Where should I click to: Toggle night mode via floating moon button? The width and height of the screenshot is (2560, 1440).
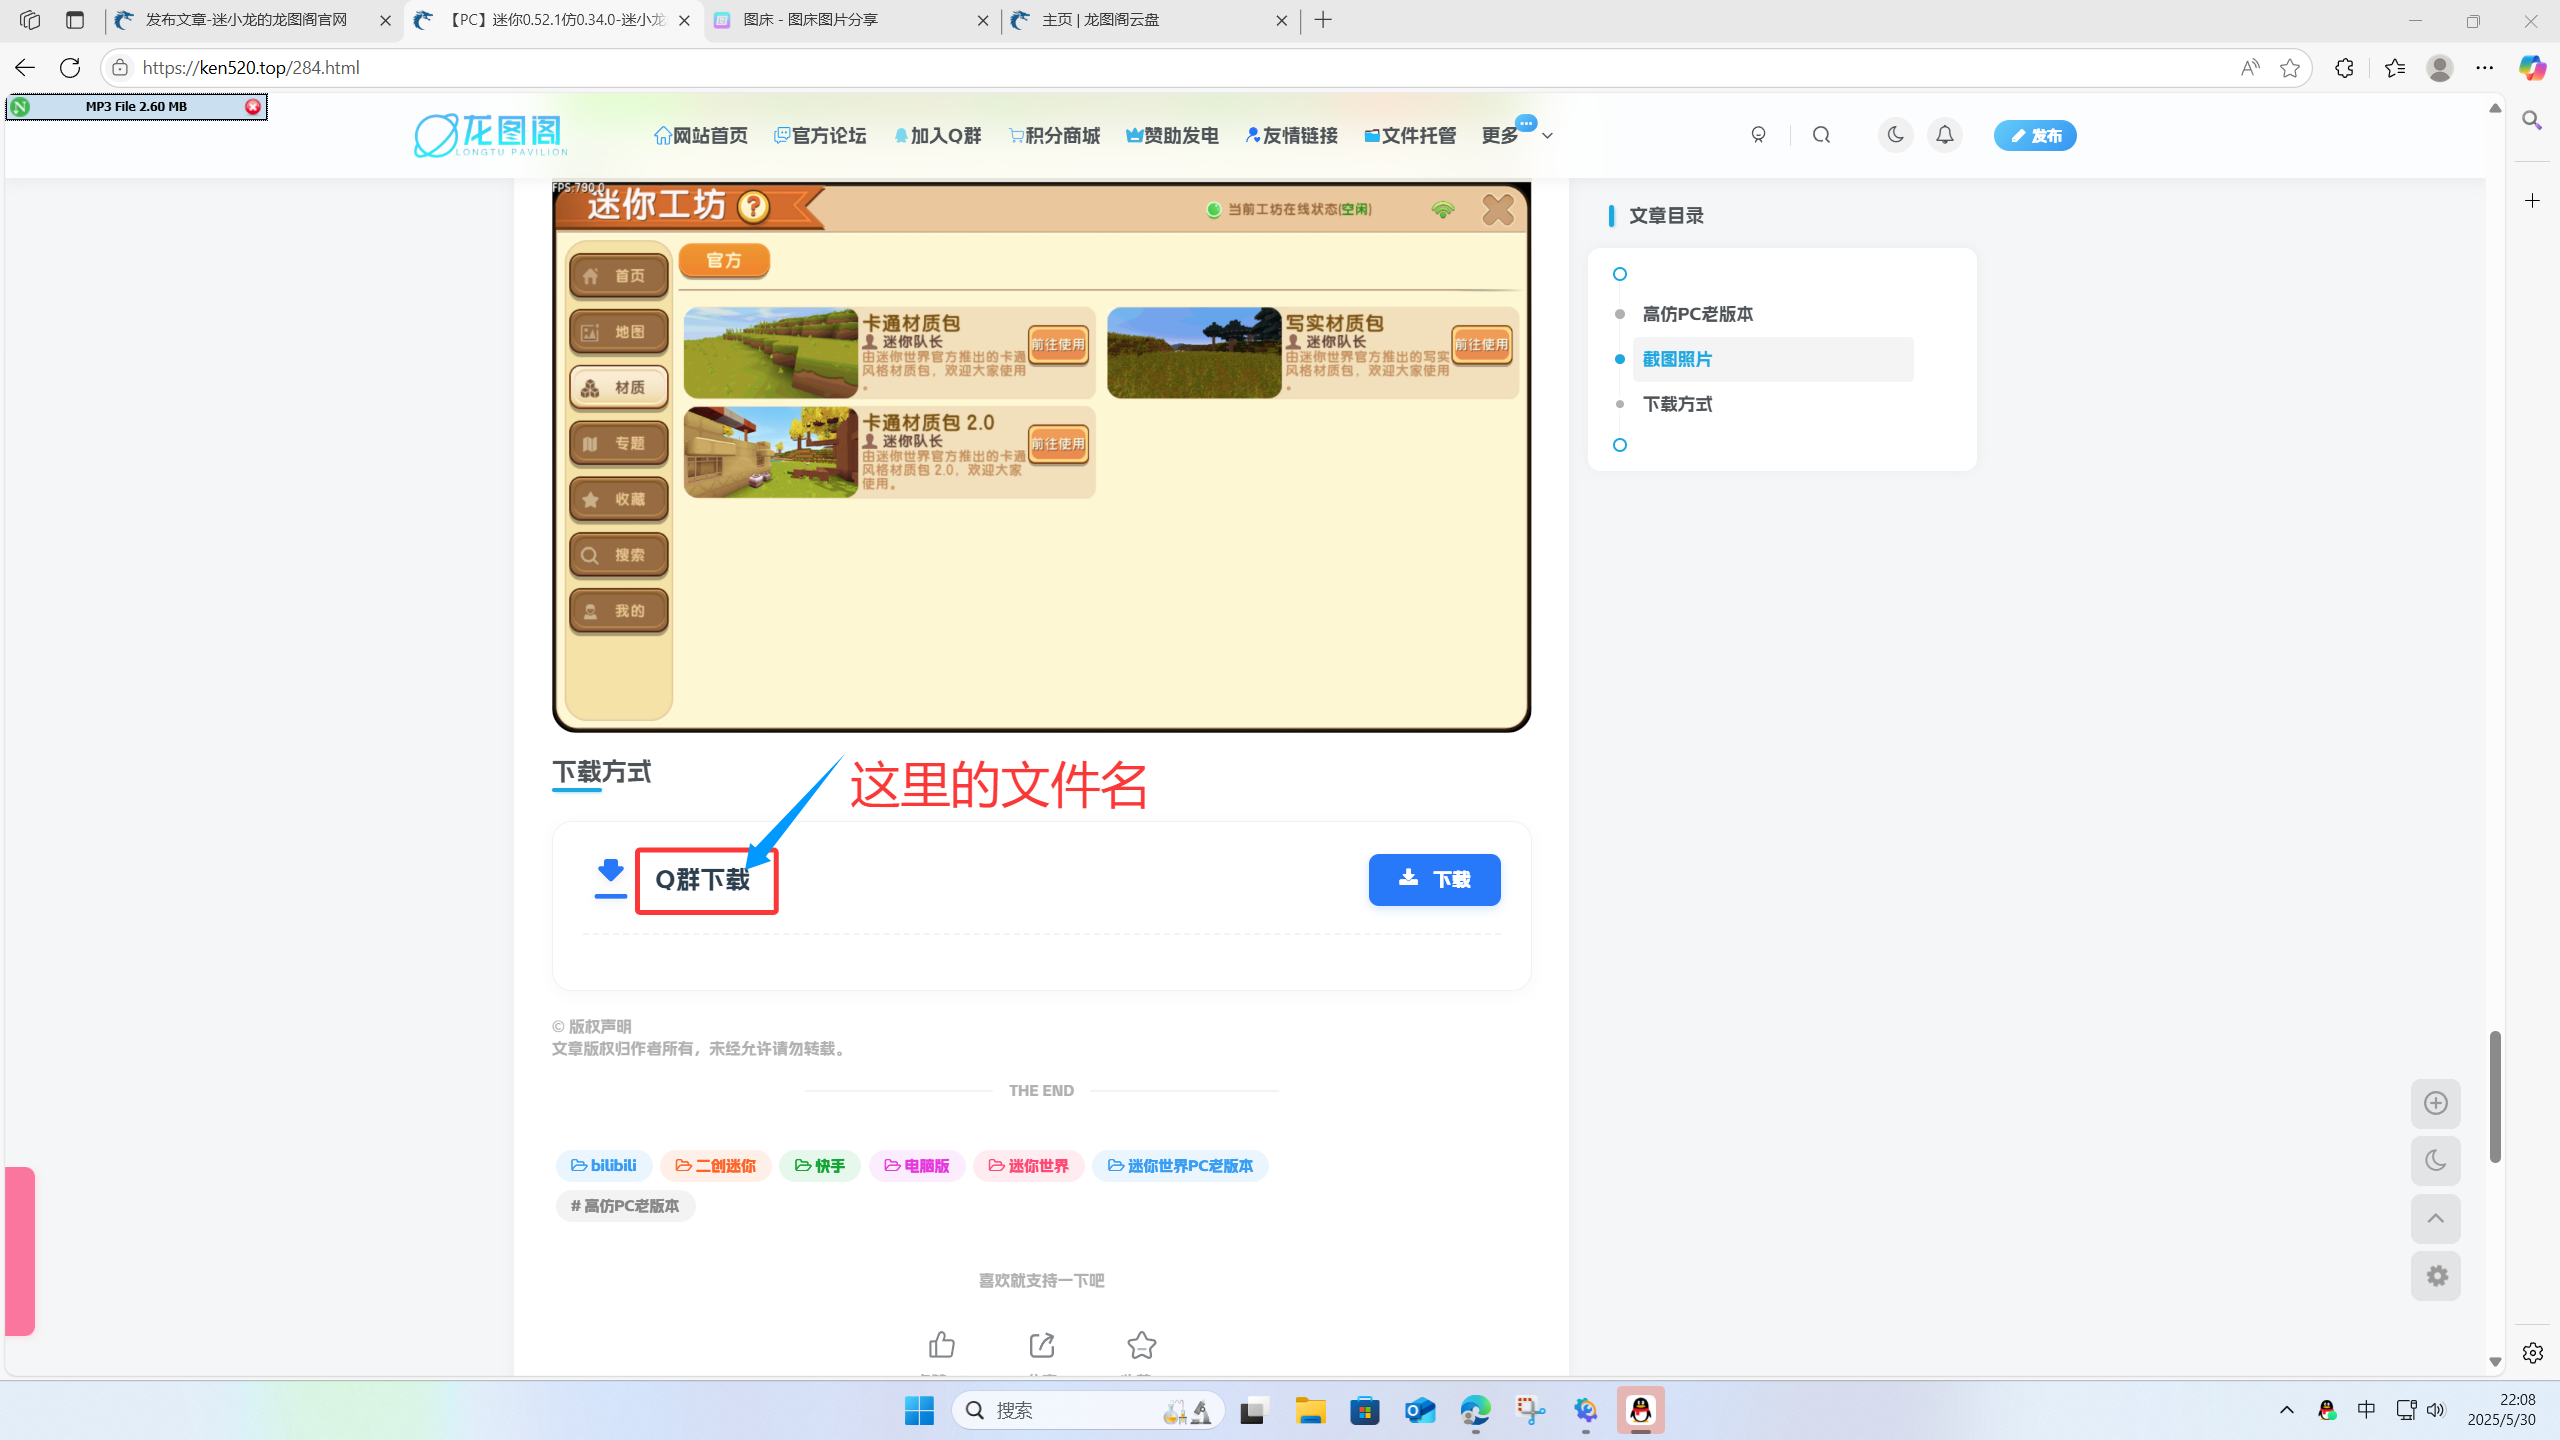[x=2435, y=1161]
